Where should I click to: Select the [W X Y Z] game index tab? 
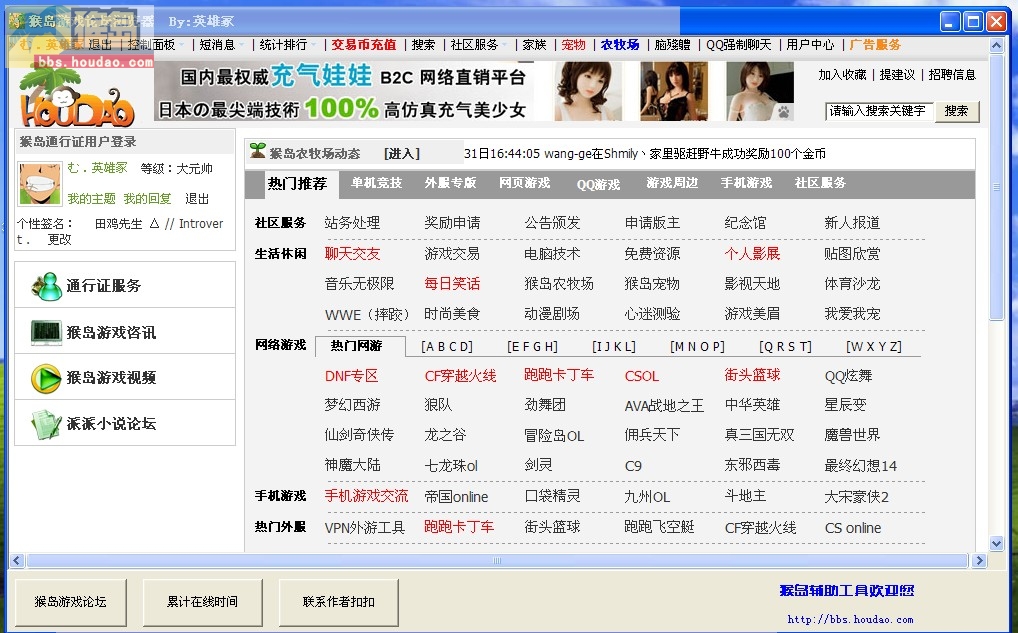[x=874, y=347]
